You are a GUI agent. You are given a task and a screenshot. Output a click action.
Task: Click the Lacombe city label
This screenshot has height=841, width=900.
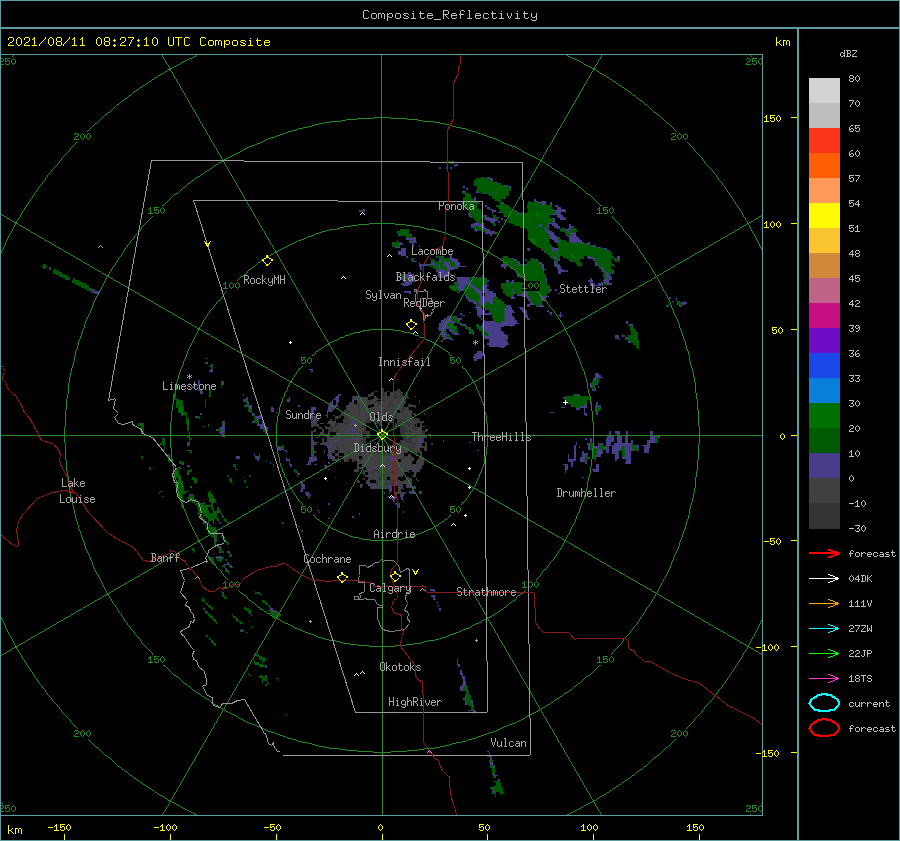tap(432, 251)
